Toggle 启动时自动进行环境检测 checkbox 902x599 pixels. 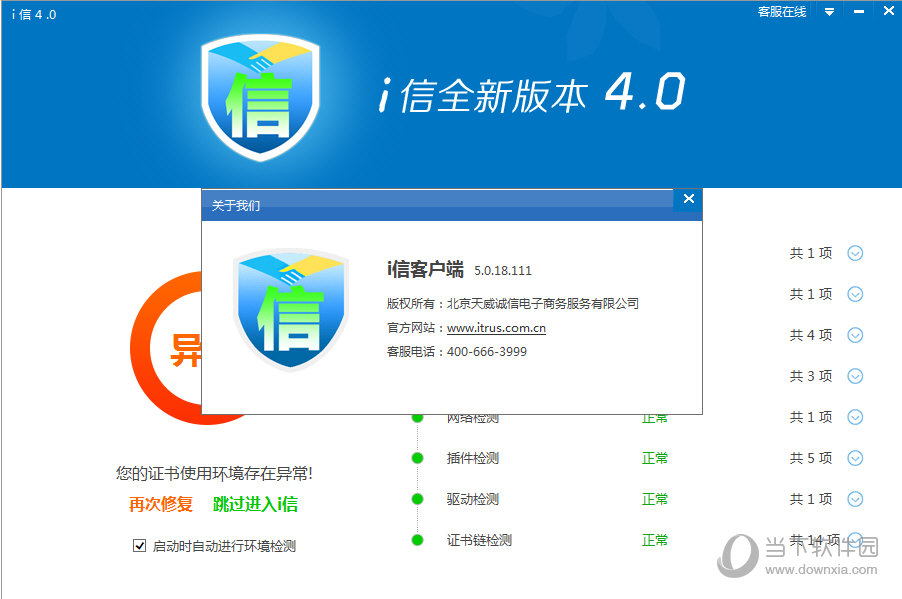(x=139, y=545)
